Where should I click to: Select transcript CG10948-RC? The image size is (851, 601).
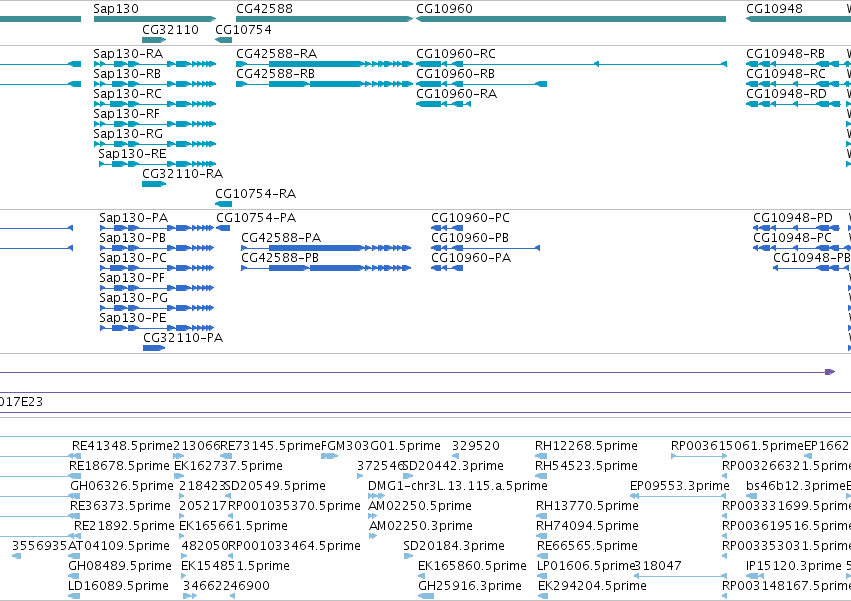pos(786,73)
